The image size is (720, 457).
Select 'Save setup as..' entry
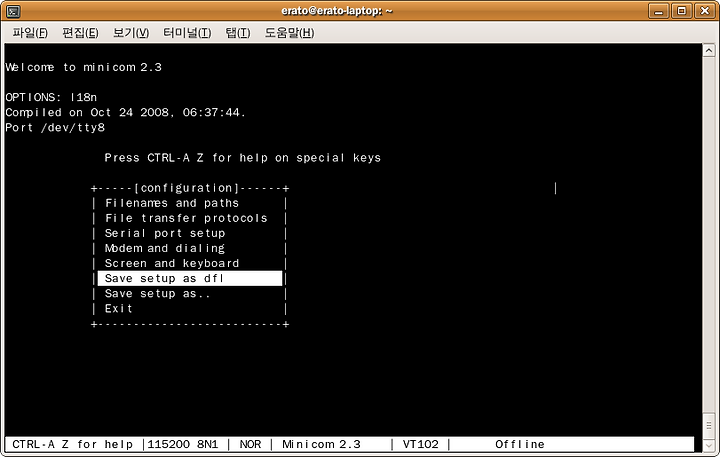click(158, 293)
